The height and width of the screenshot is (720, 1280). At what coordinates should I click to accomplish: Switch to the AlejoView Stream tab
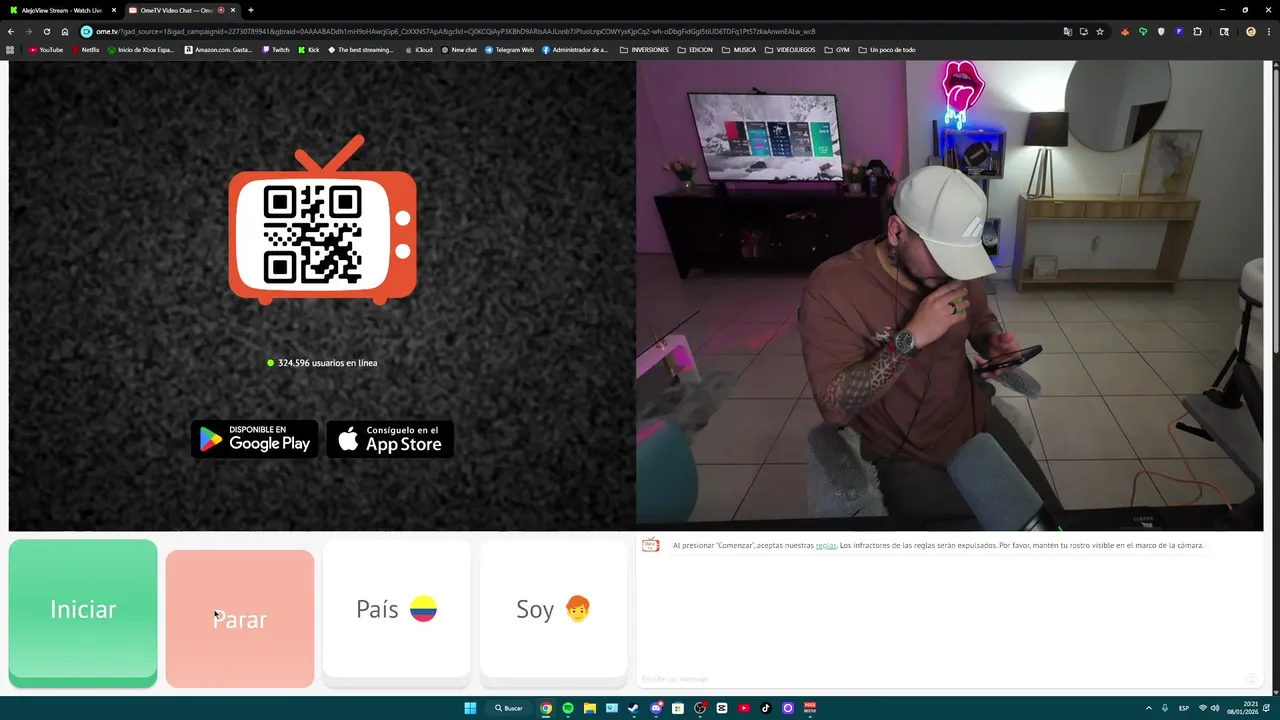coord(62,10)
